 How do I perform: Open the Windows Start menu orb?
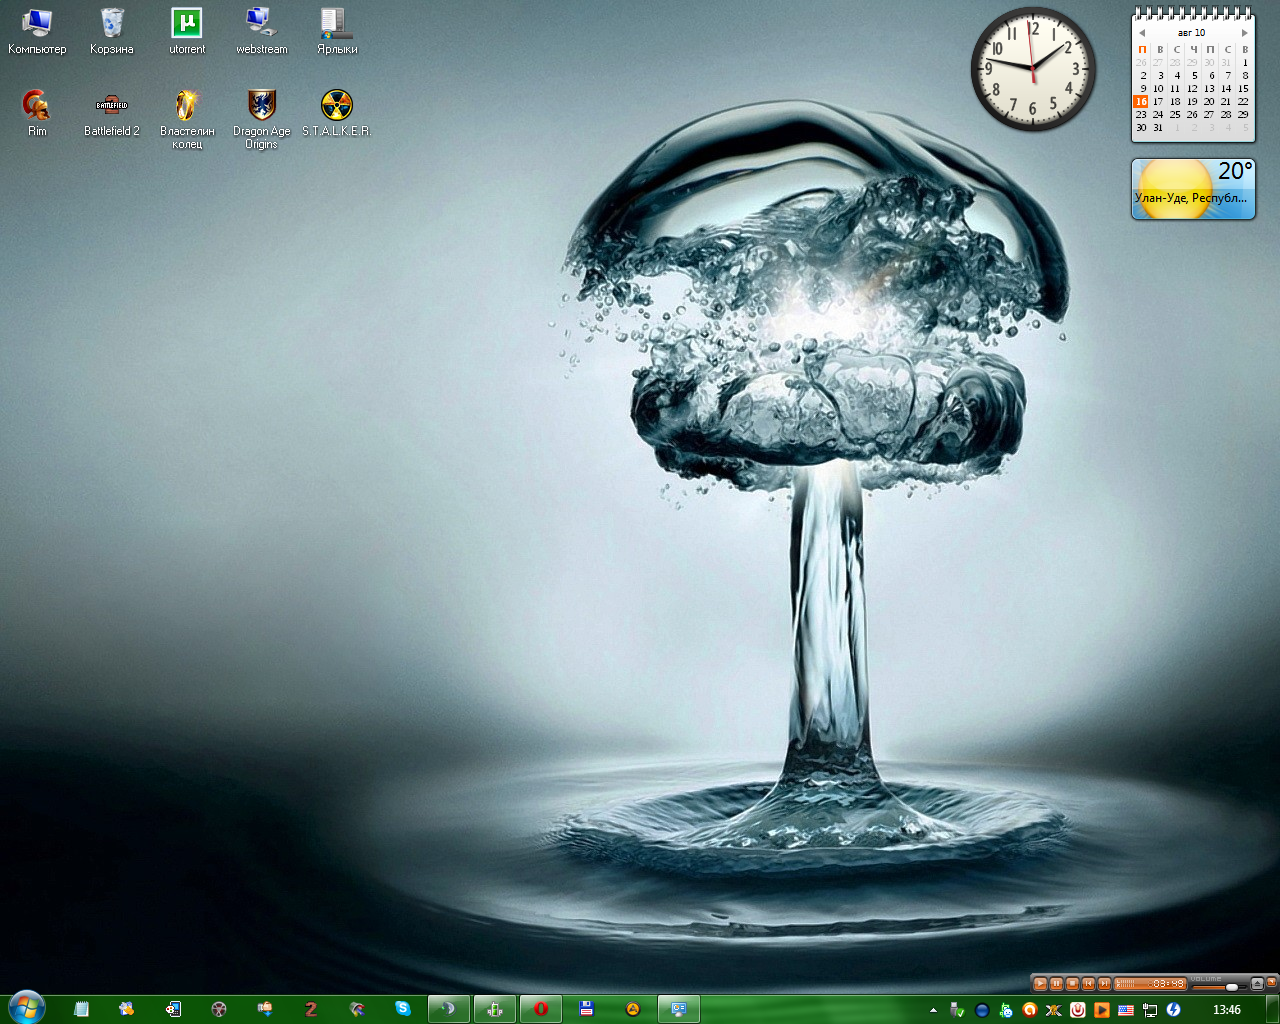pos(26,1007)
